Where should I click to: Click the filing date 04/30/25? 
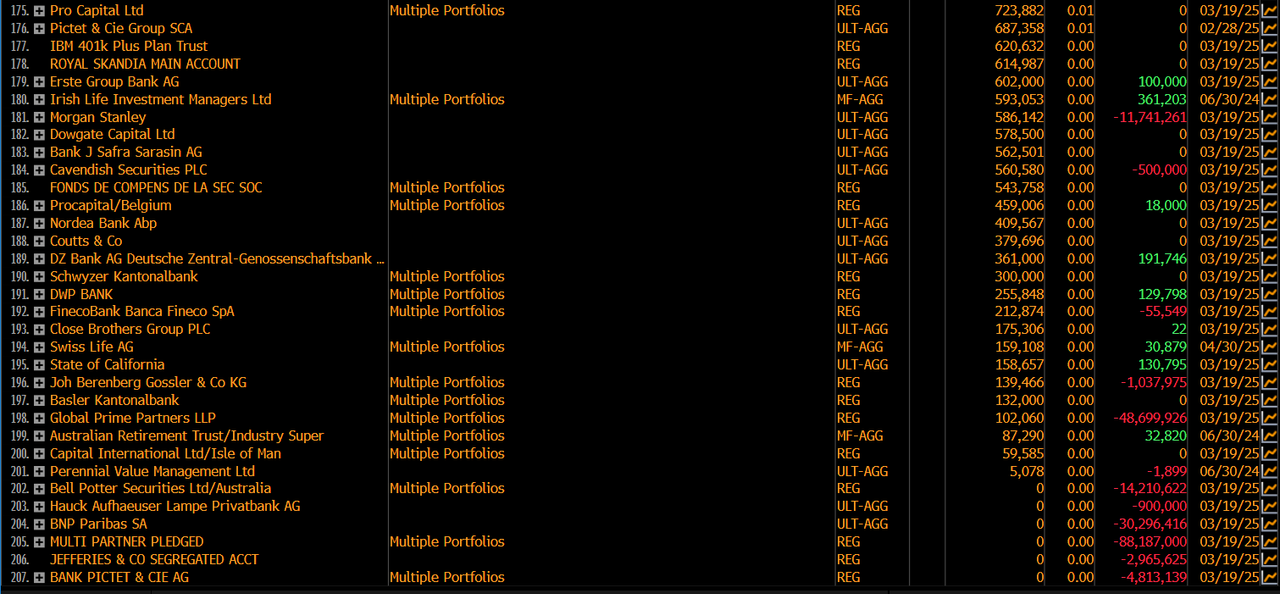[x=1229, y=348]
